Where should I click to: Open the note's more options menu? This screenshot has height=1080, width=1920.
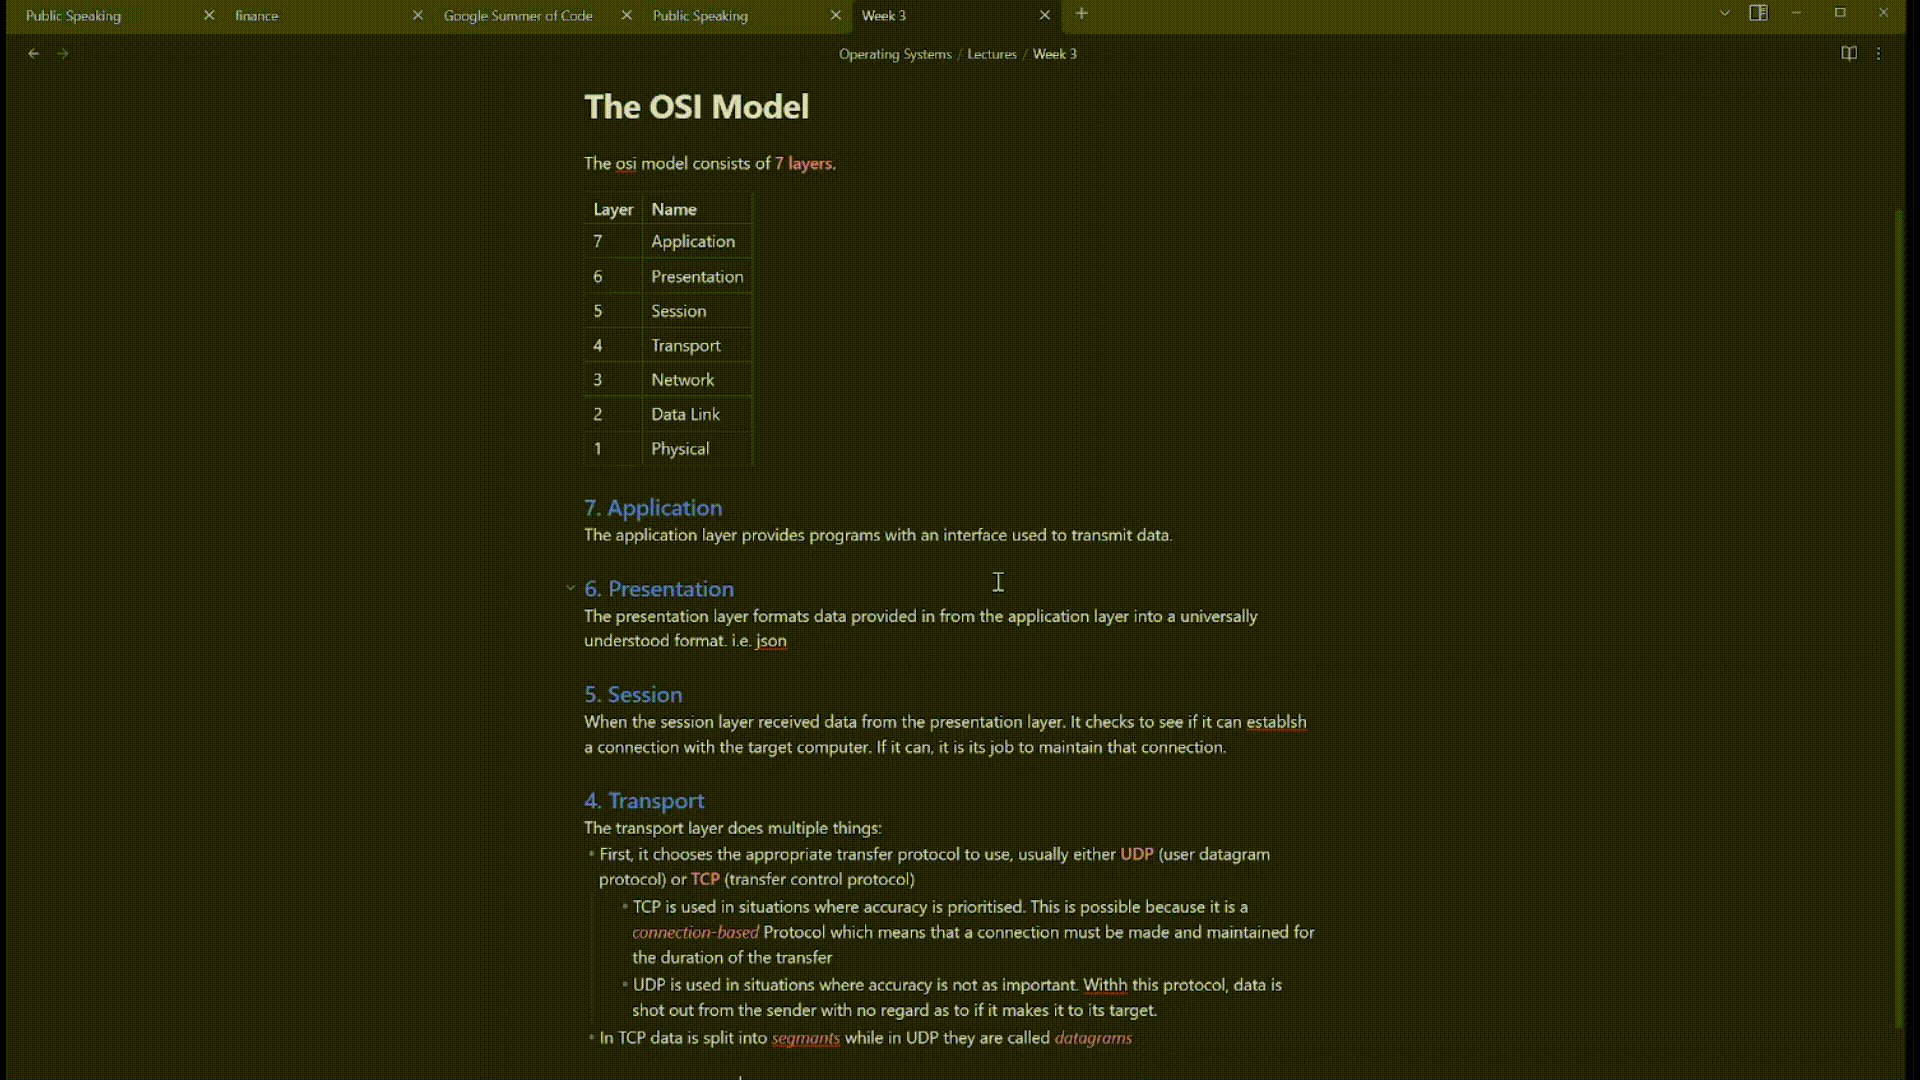click(x=1879, y=54)
